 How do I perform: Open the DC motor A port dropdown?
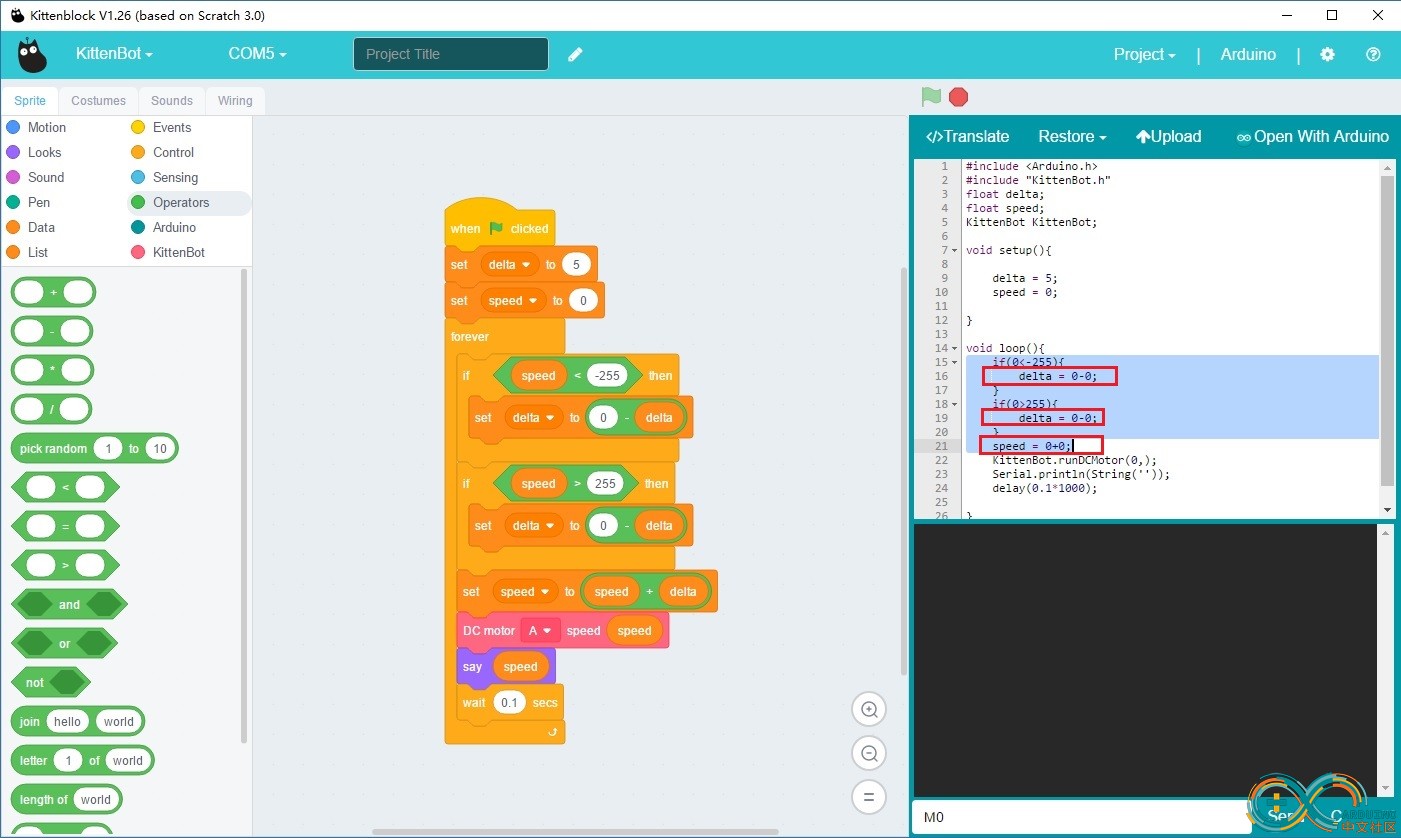[x=539, y=631]
